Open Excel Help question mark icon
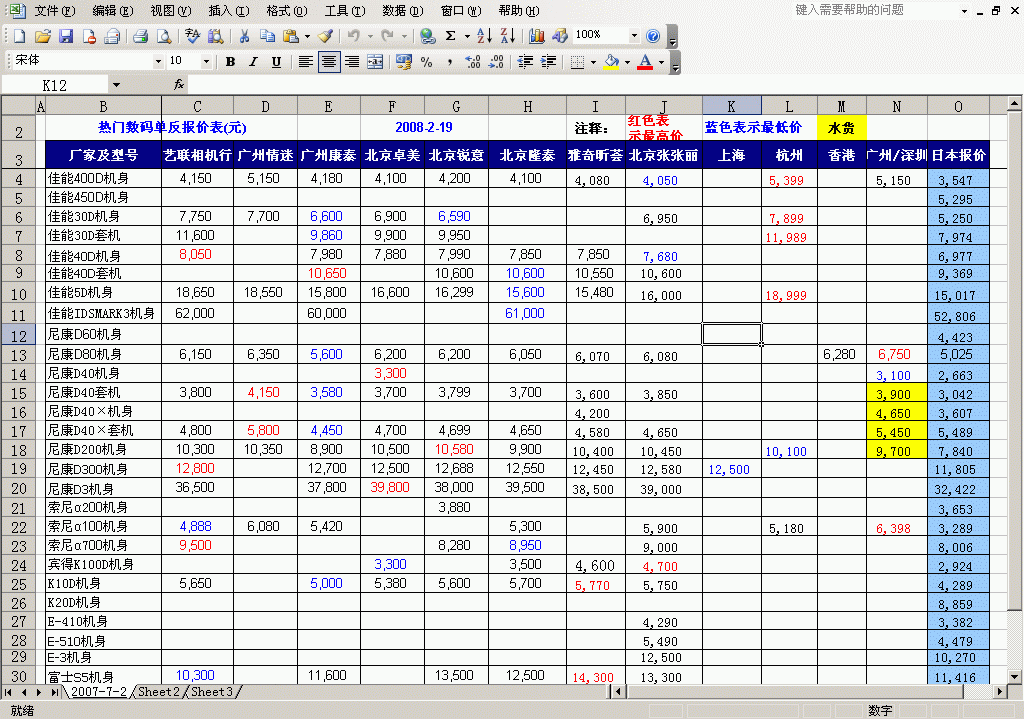The width and height of the screenshot is (1024, 719). pyautogui.click(x=652, y=36)
